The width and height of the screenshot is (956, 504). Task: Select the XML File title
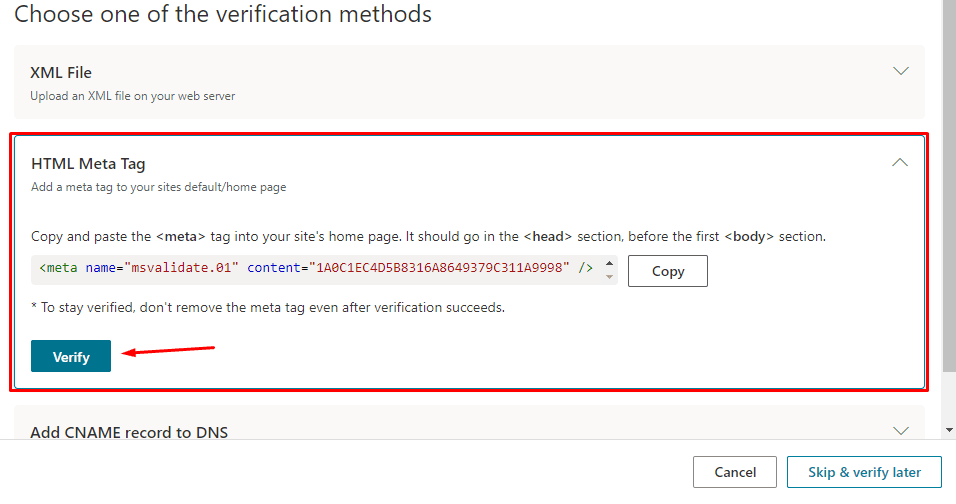pyautogui.click(x=61, y=72)
